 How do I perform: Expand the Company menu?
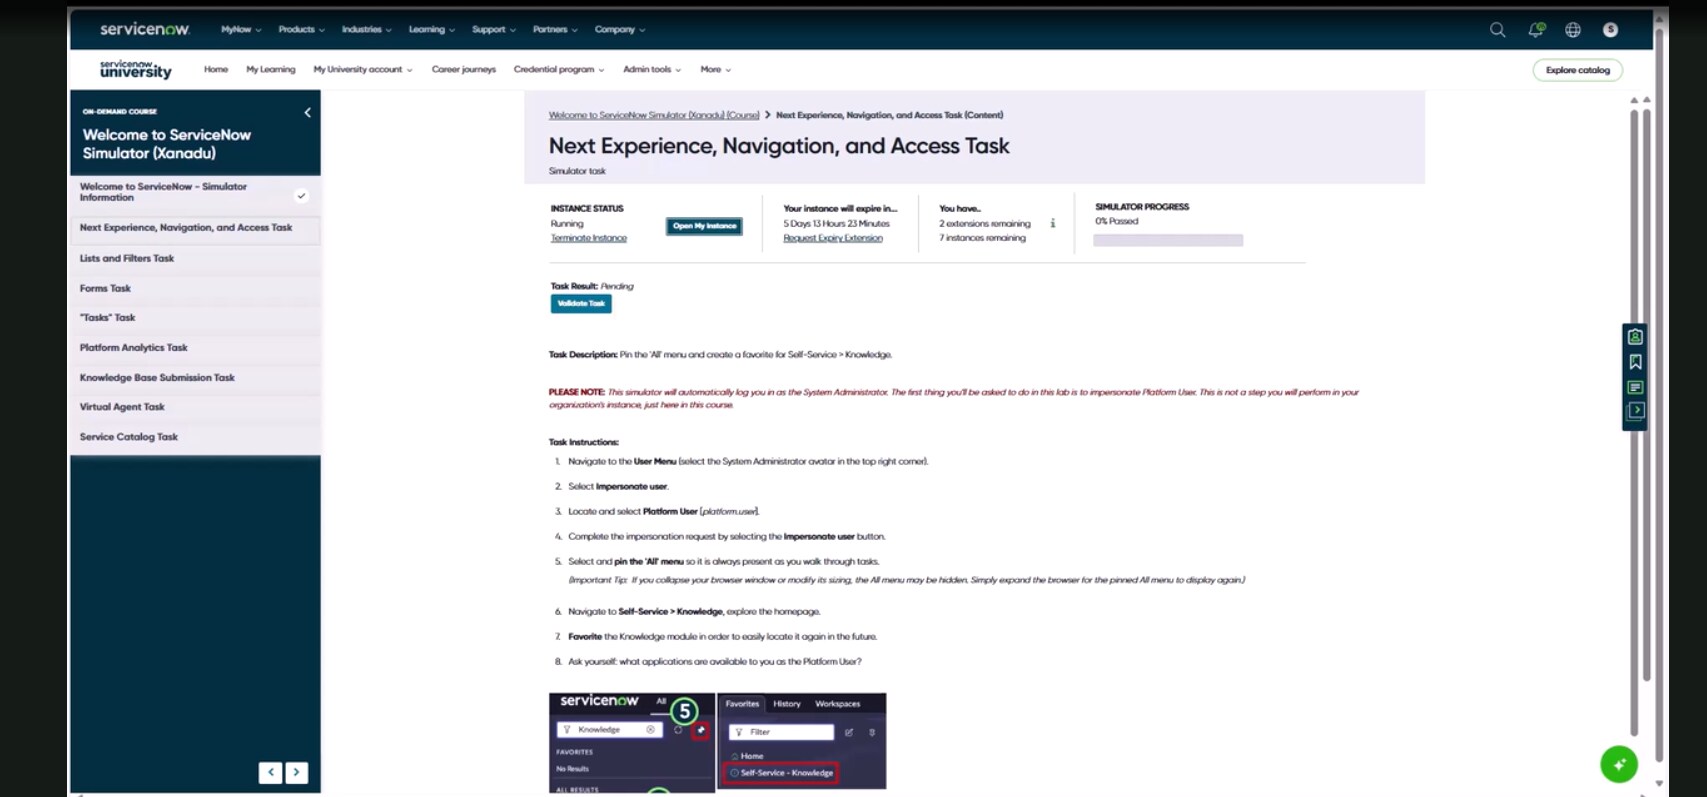(x=620, y=30)
